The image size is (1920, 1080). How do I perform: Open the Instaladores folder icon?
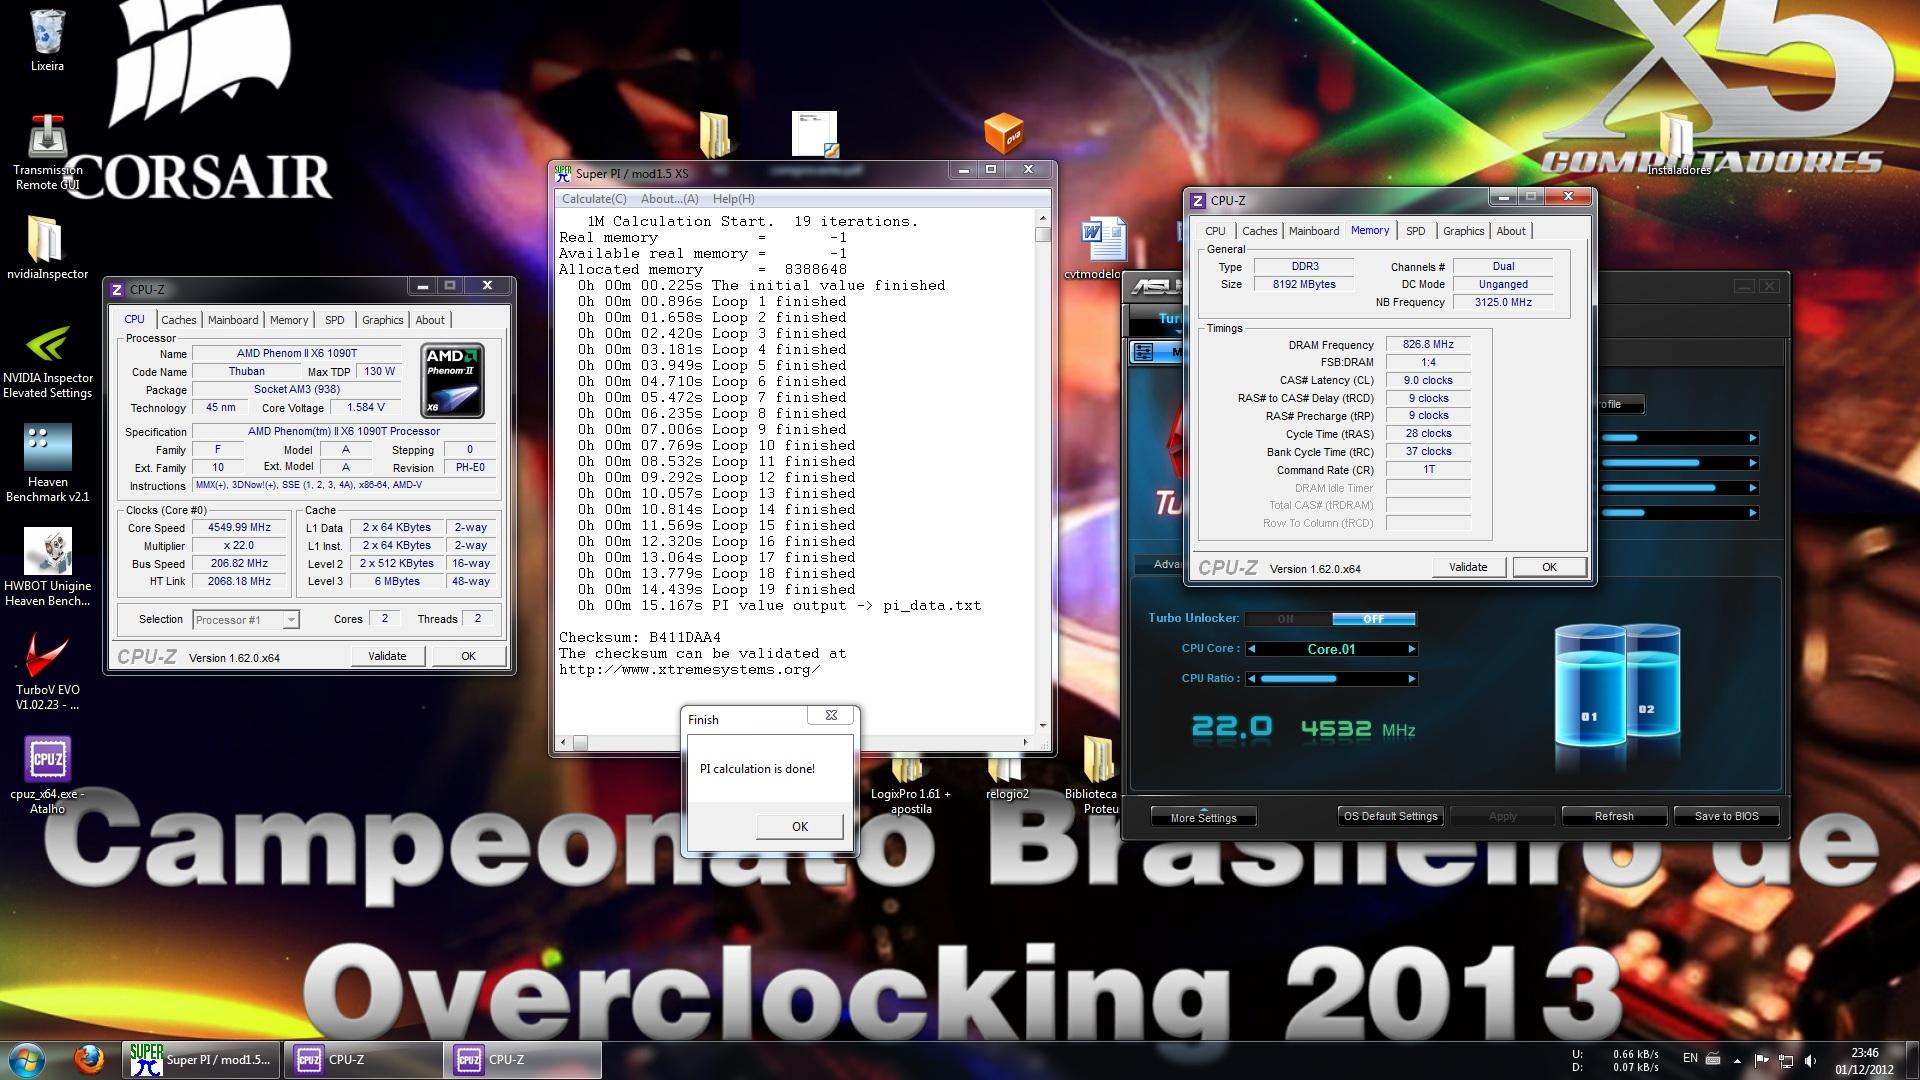(1678, 145)
